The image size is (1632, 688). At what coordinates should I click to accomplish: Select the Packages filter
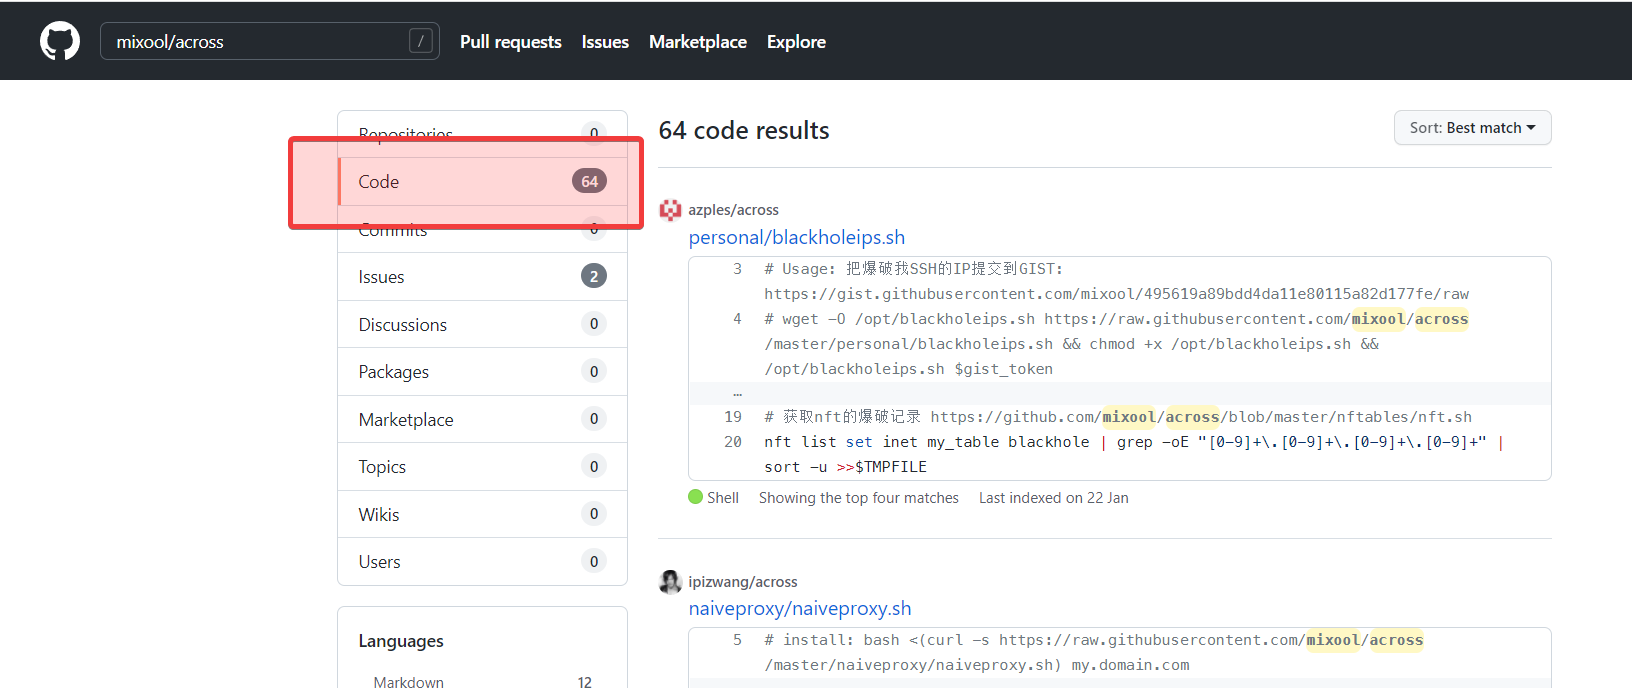pos(483,372)
